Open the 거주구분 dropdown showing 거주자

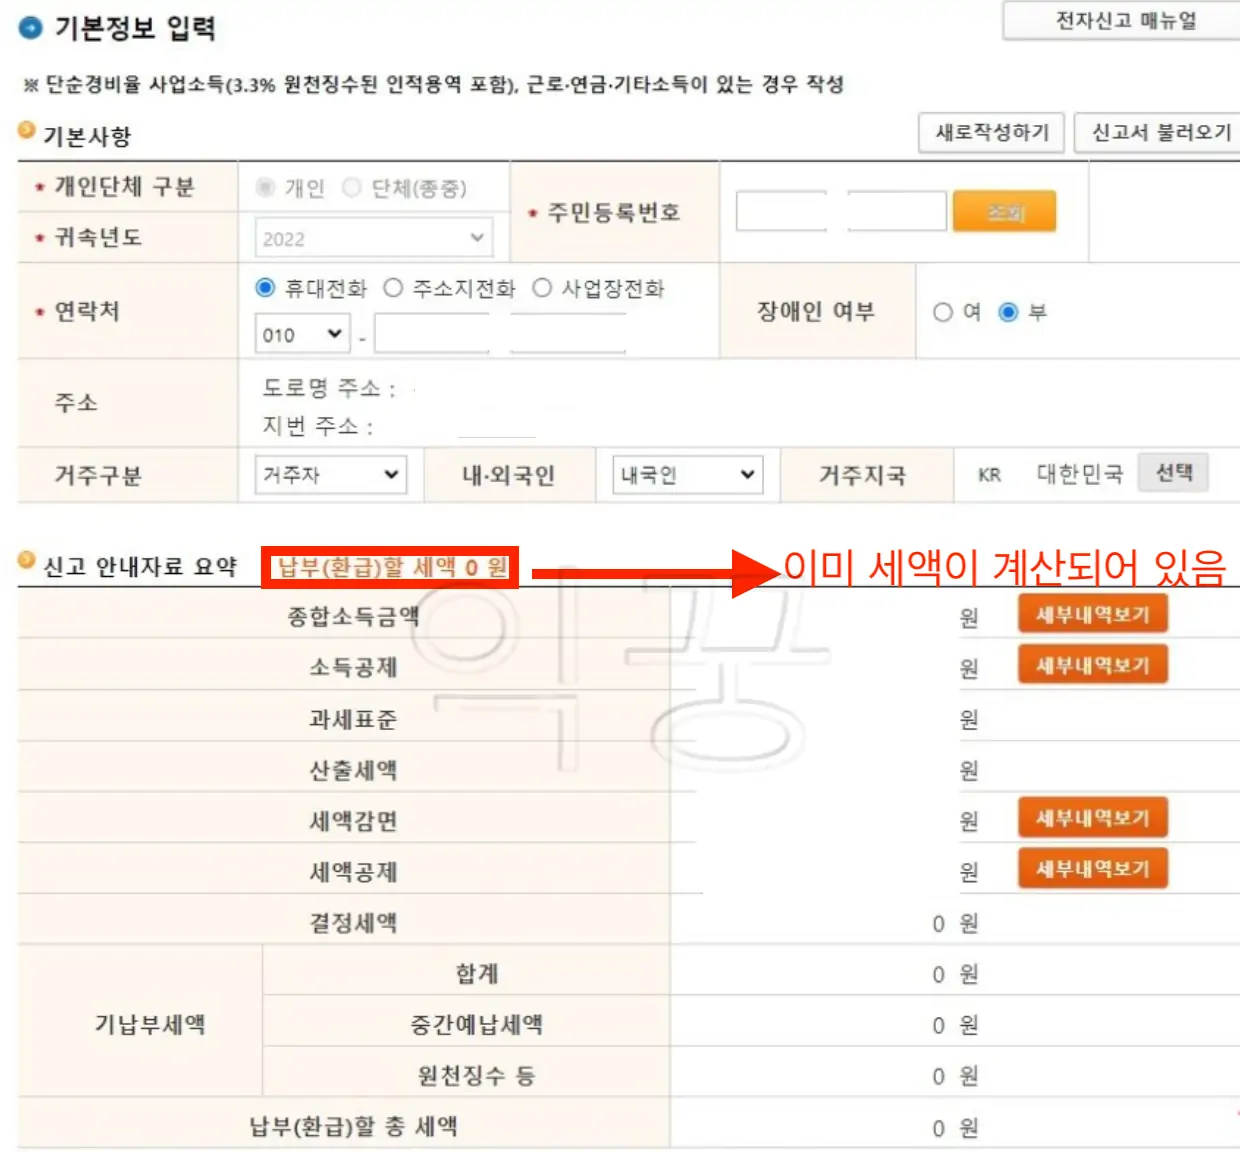coord(331,475)
